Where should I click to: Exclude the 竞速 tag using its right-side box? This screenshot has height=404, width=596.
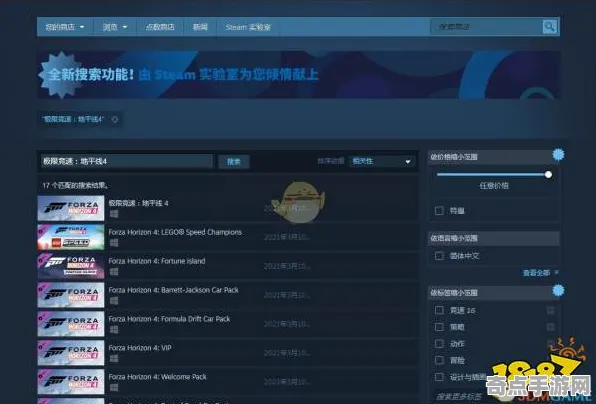pyautogui.click(x=550, y=311)
